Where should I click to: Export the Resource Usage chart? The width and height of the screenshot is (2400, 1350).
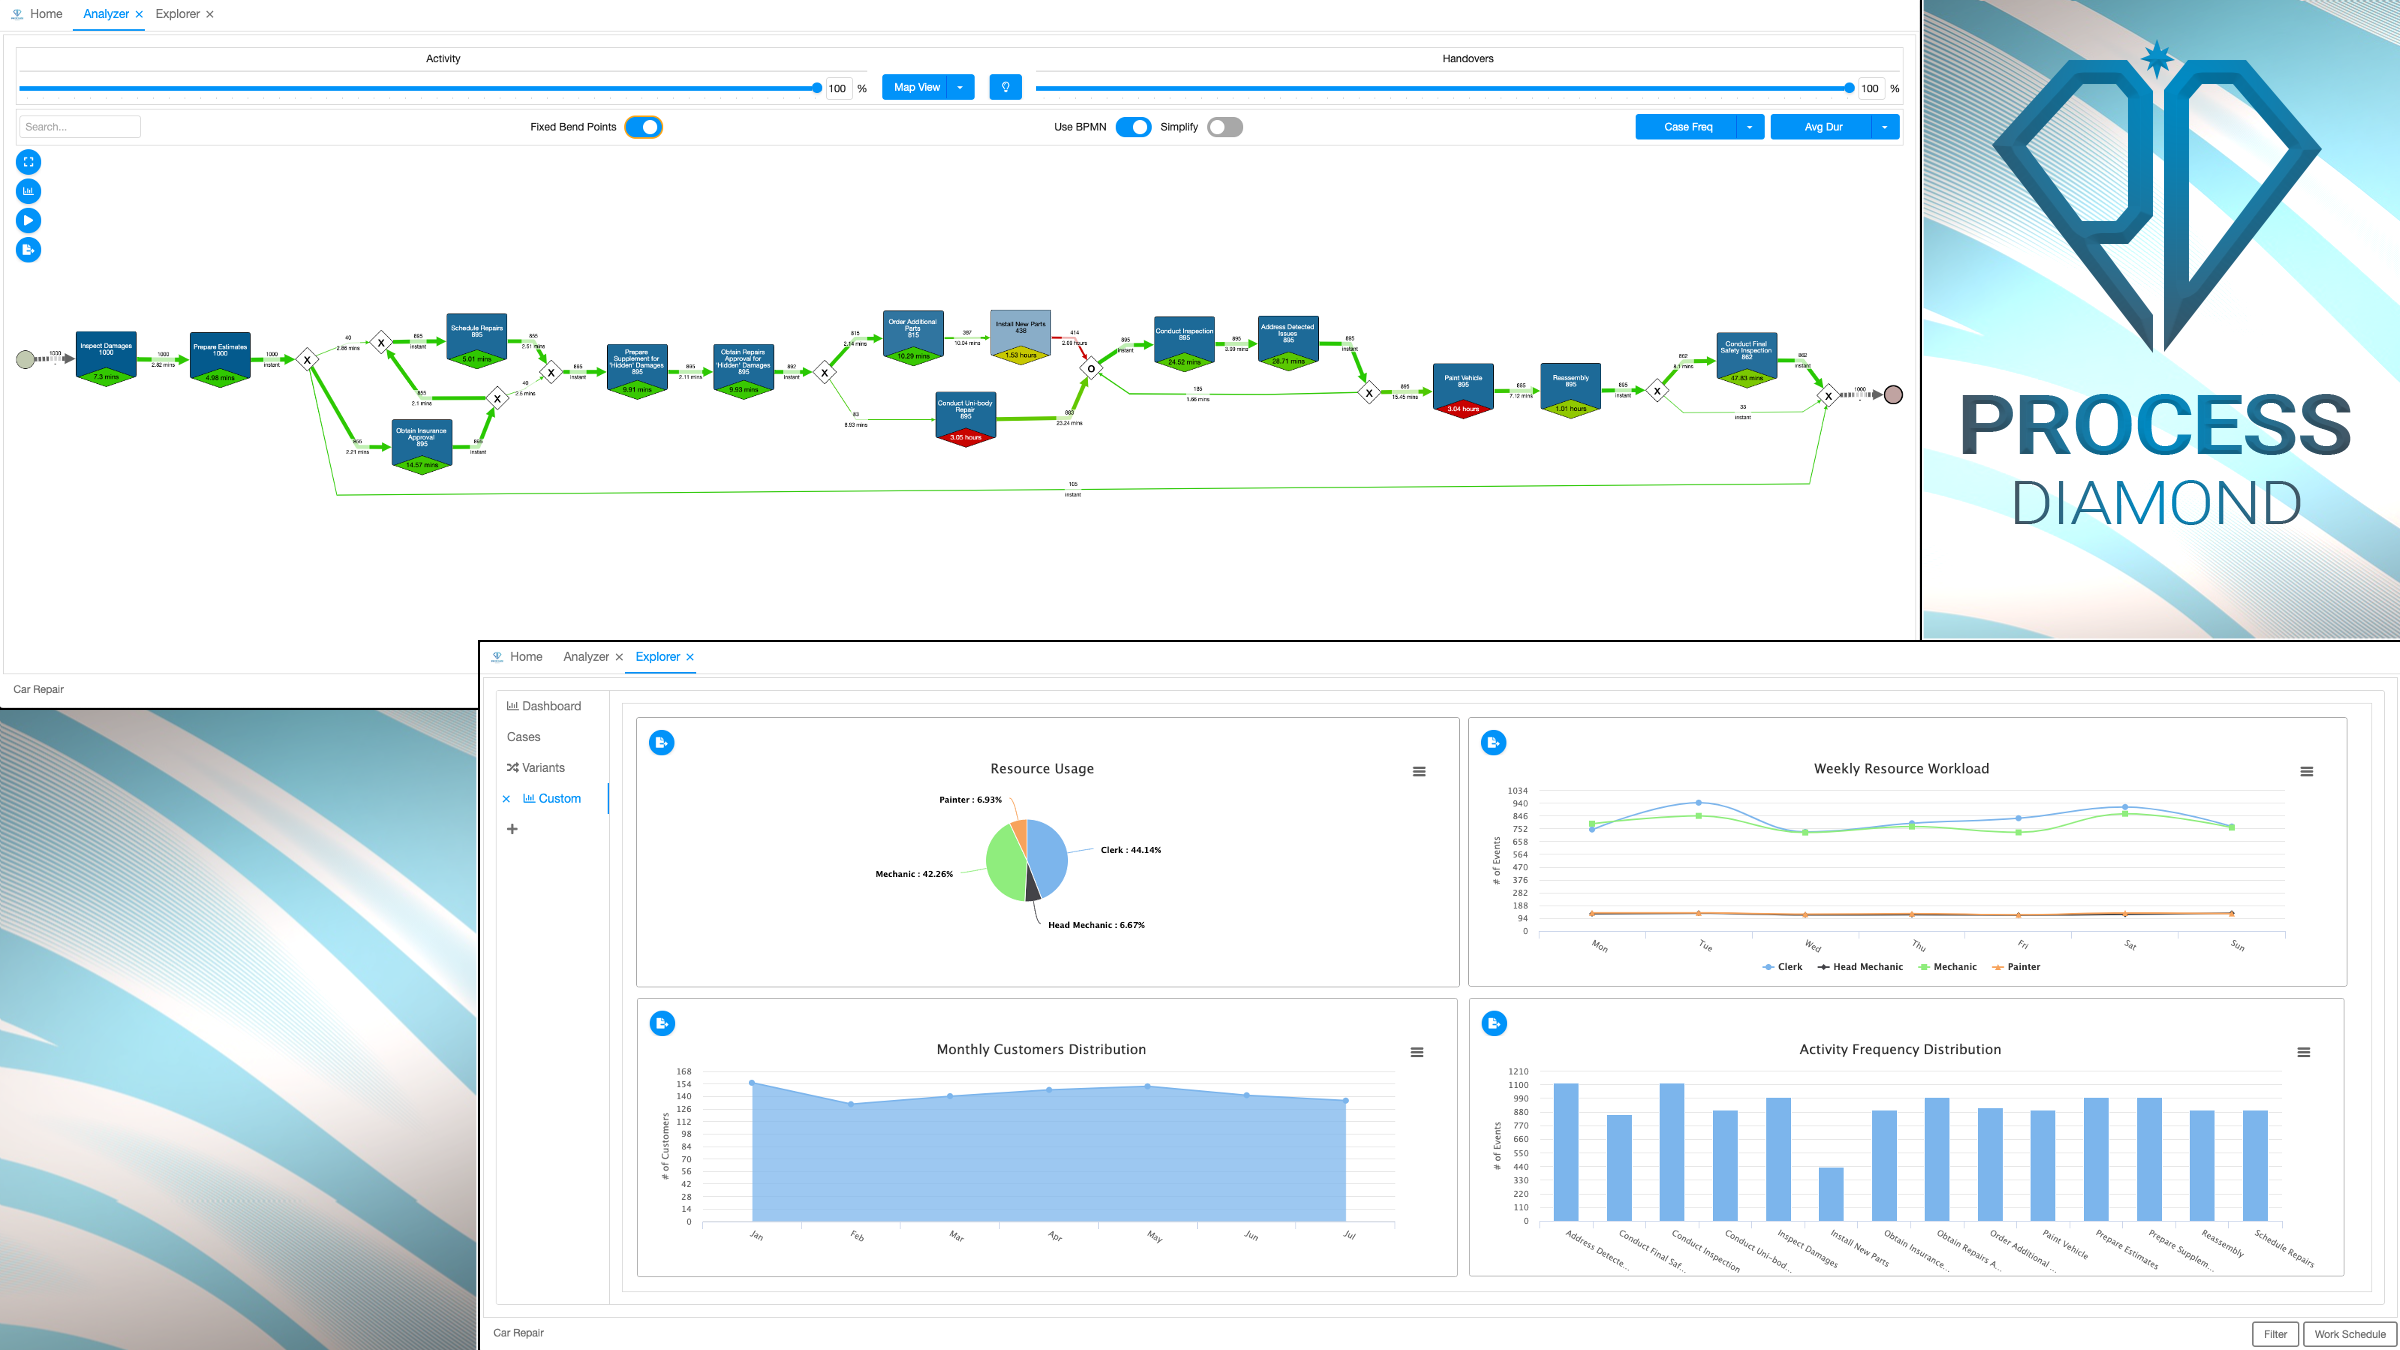pyautogui.click(x=661, y=743)
